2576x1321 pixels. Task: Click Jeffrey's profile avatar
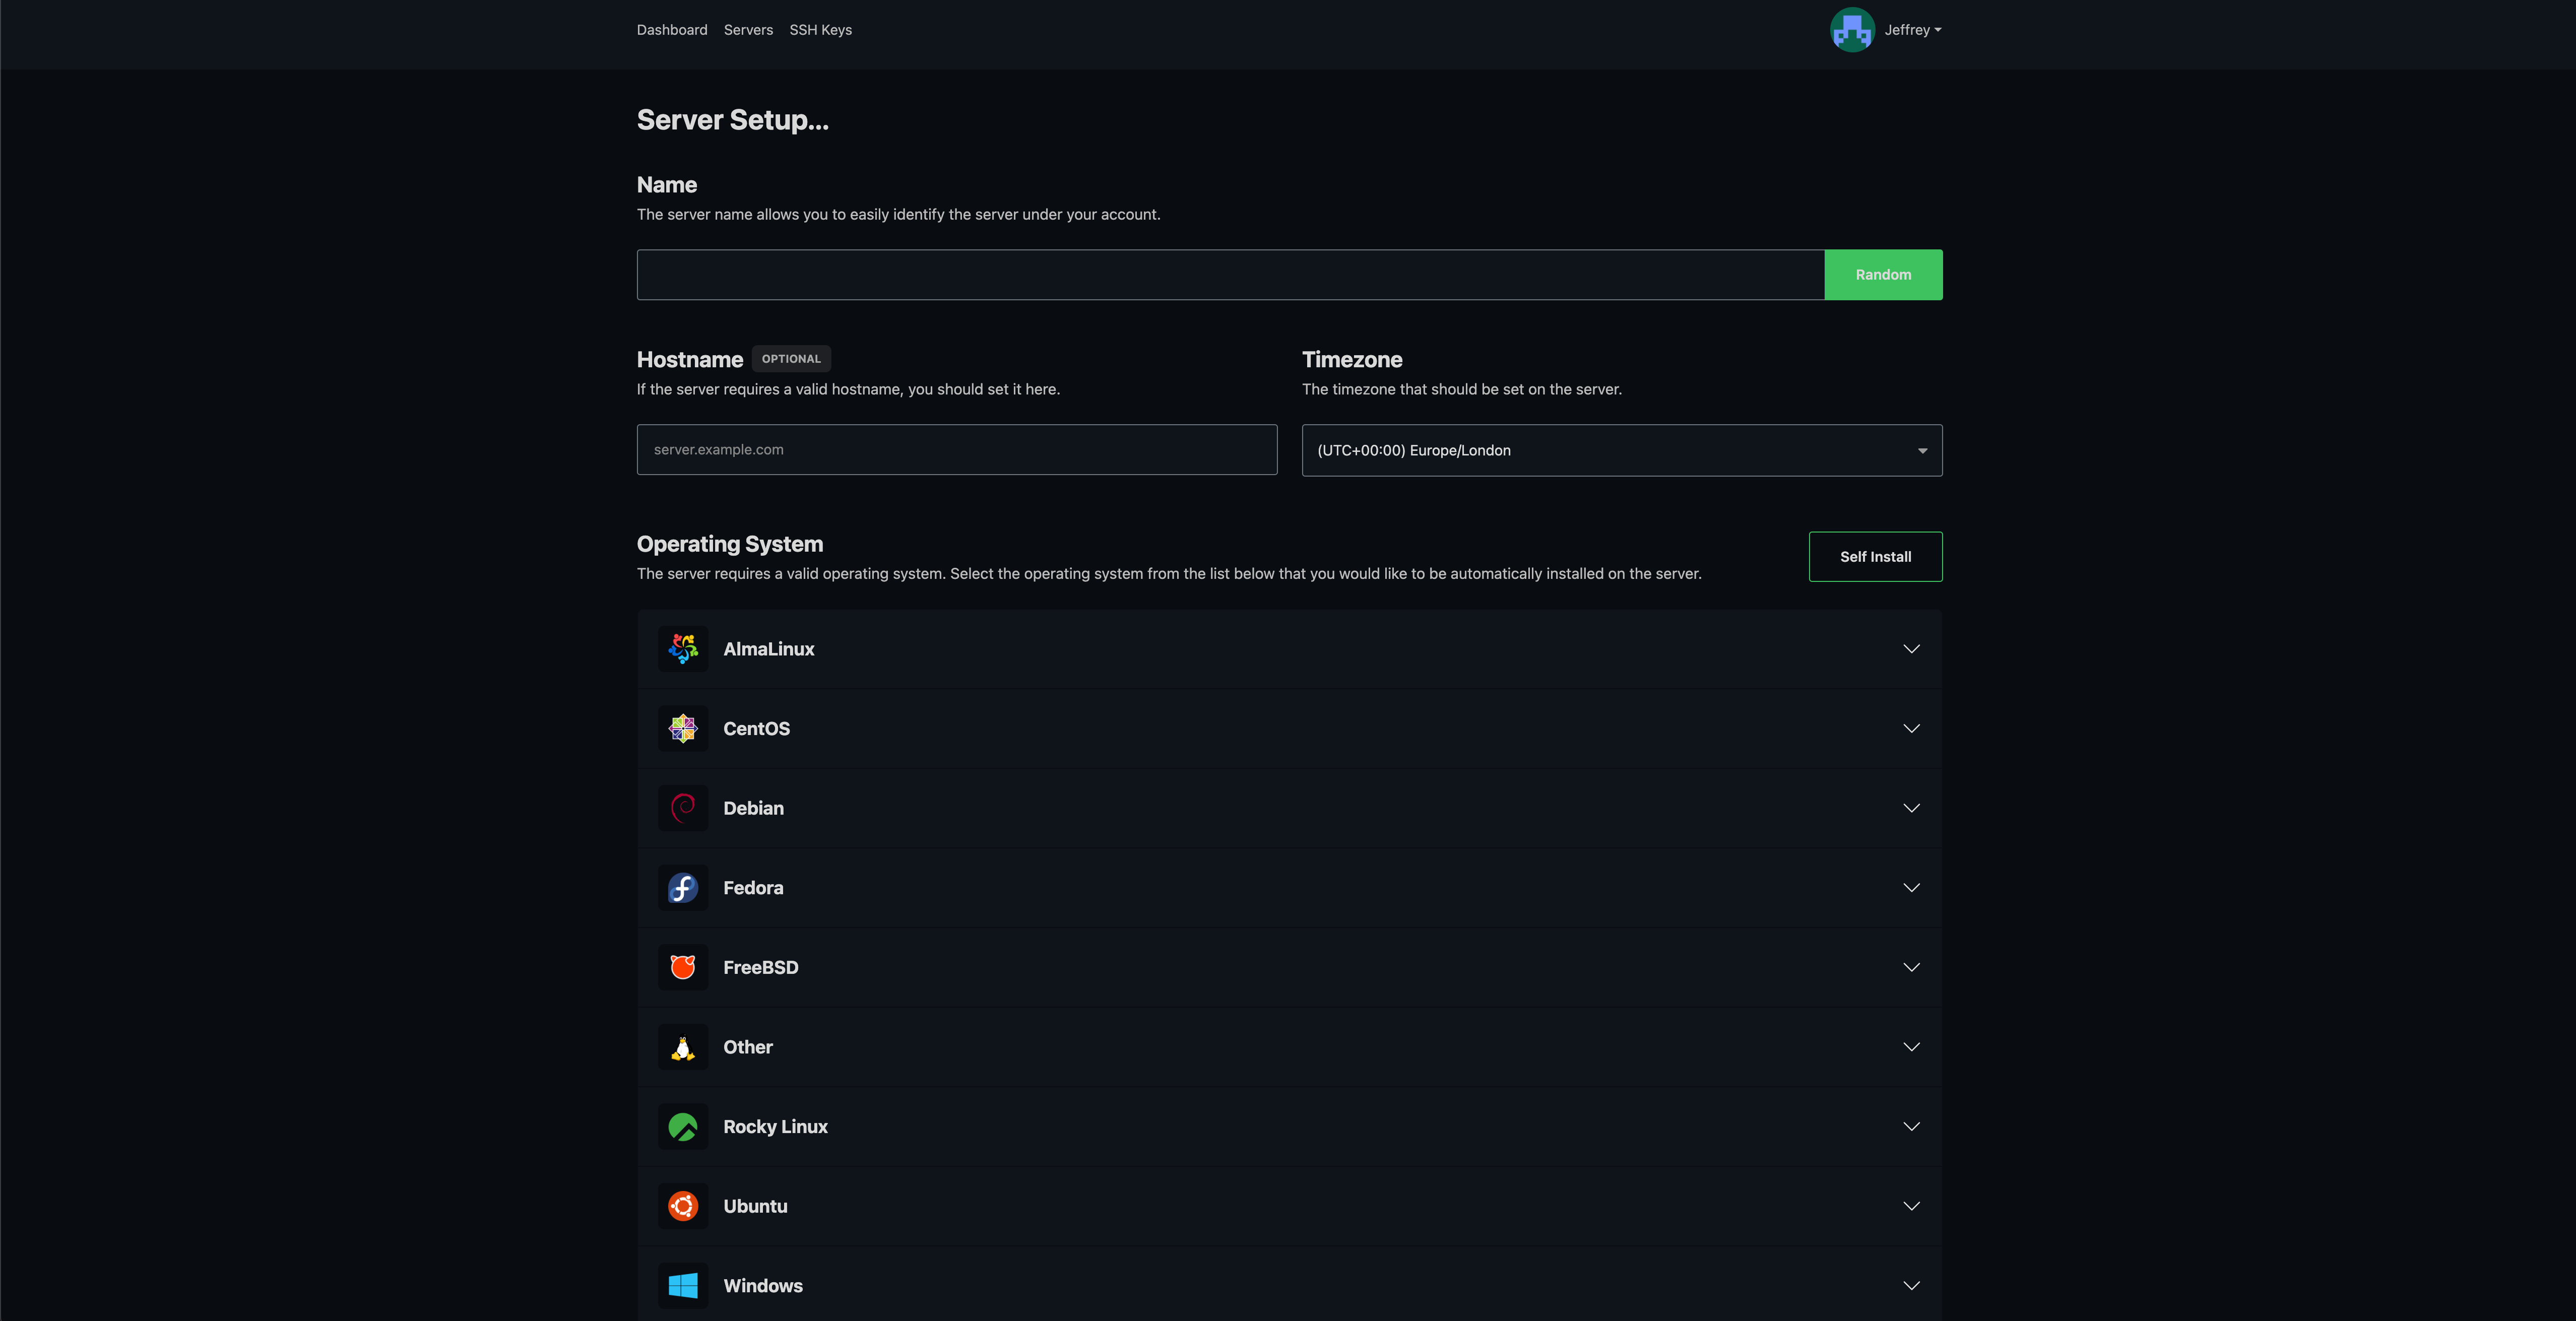(x=1852, y=30)
